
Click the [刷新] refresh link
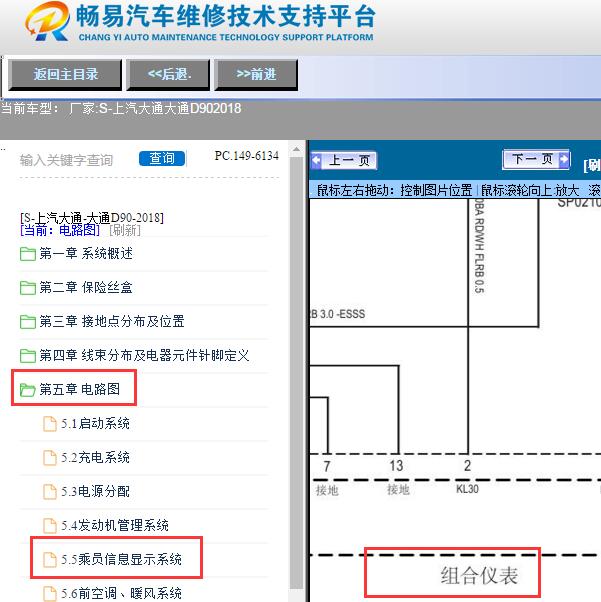coord(125,230)
